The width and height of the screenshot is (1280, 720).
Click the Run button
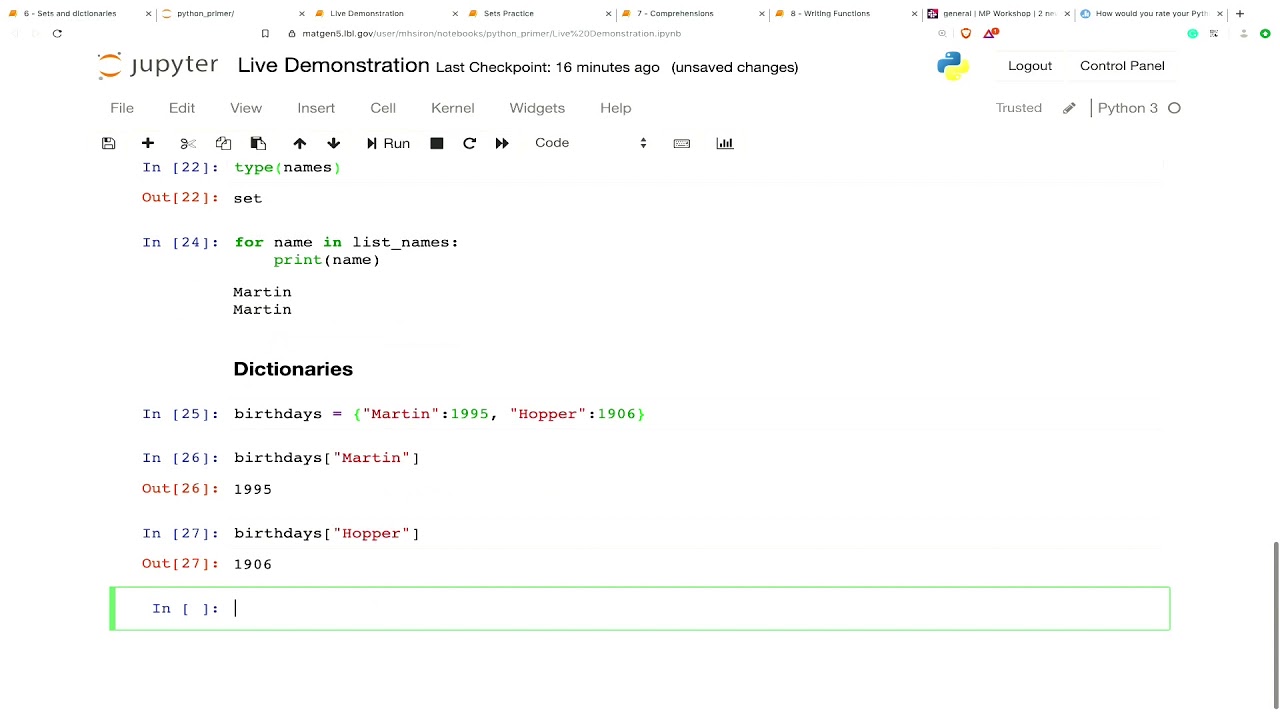(x=388, y=143)
